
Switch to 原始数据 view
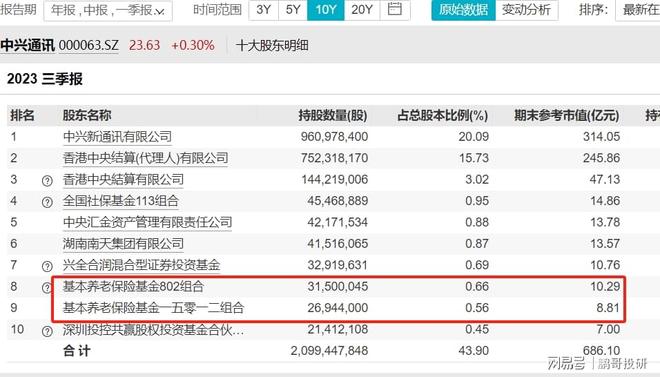[x=463, y=9]
